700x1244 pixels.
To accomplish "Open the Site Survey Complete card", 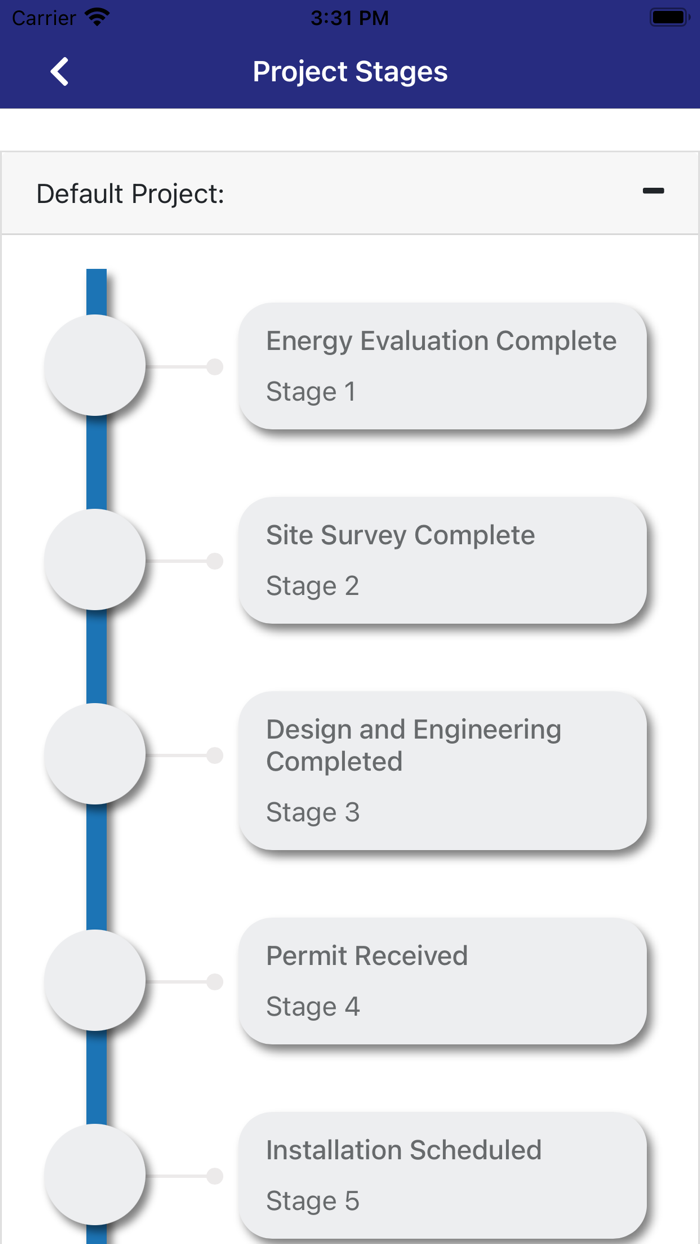I will coord(442,560).
